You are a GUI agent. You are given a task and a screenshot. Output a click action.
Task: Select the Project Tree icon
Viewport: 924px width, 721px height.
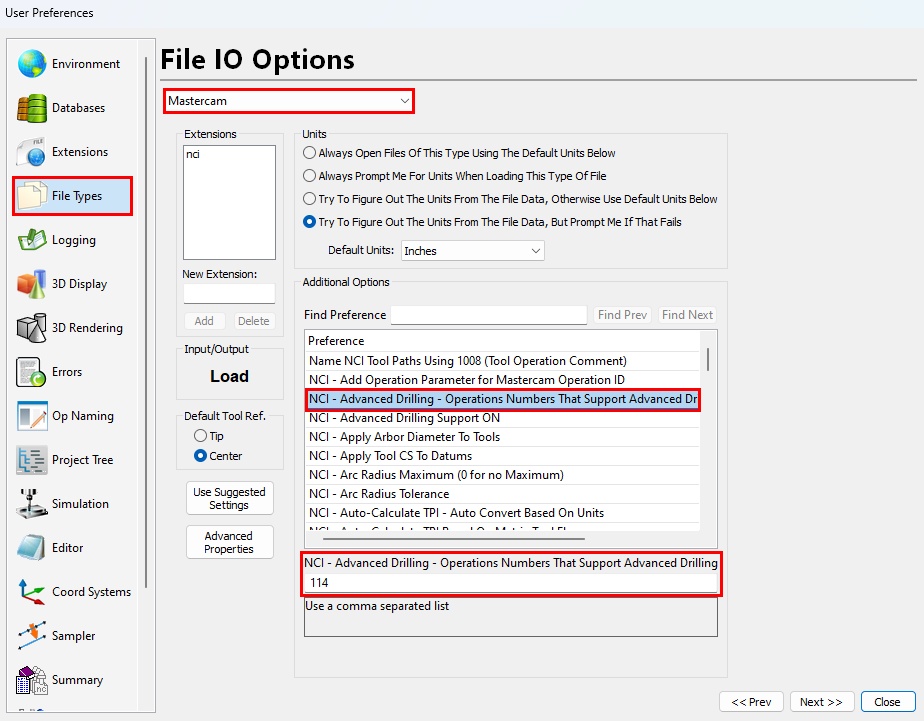(x=32, y=459)
